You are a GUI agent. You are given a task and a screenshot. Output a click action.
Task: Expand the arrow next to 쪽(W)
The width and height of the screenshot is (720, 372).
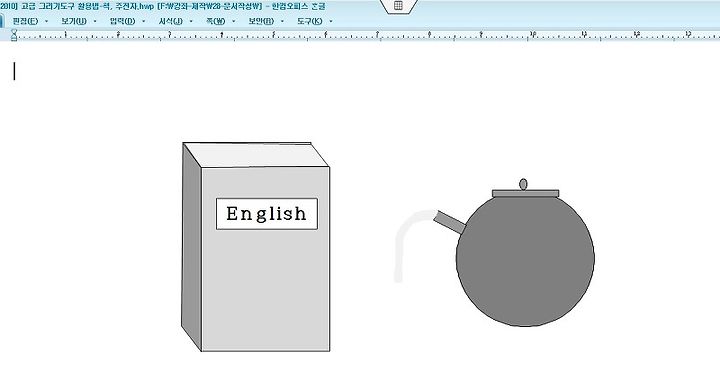[x=233, y=21]
